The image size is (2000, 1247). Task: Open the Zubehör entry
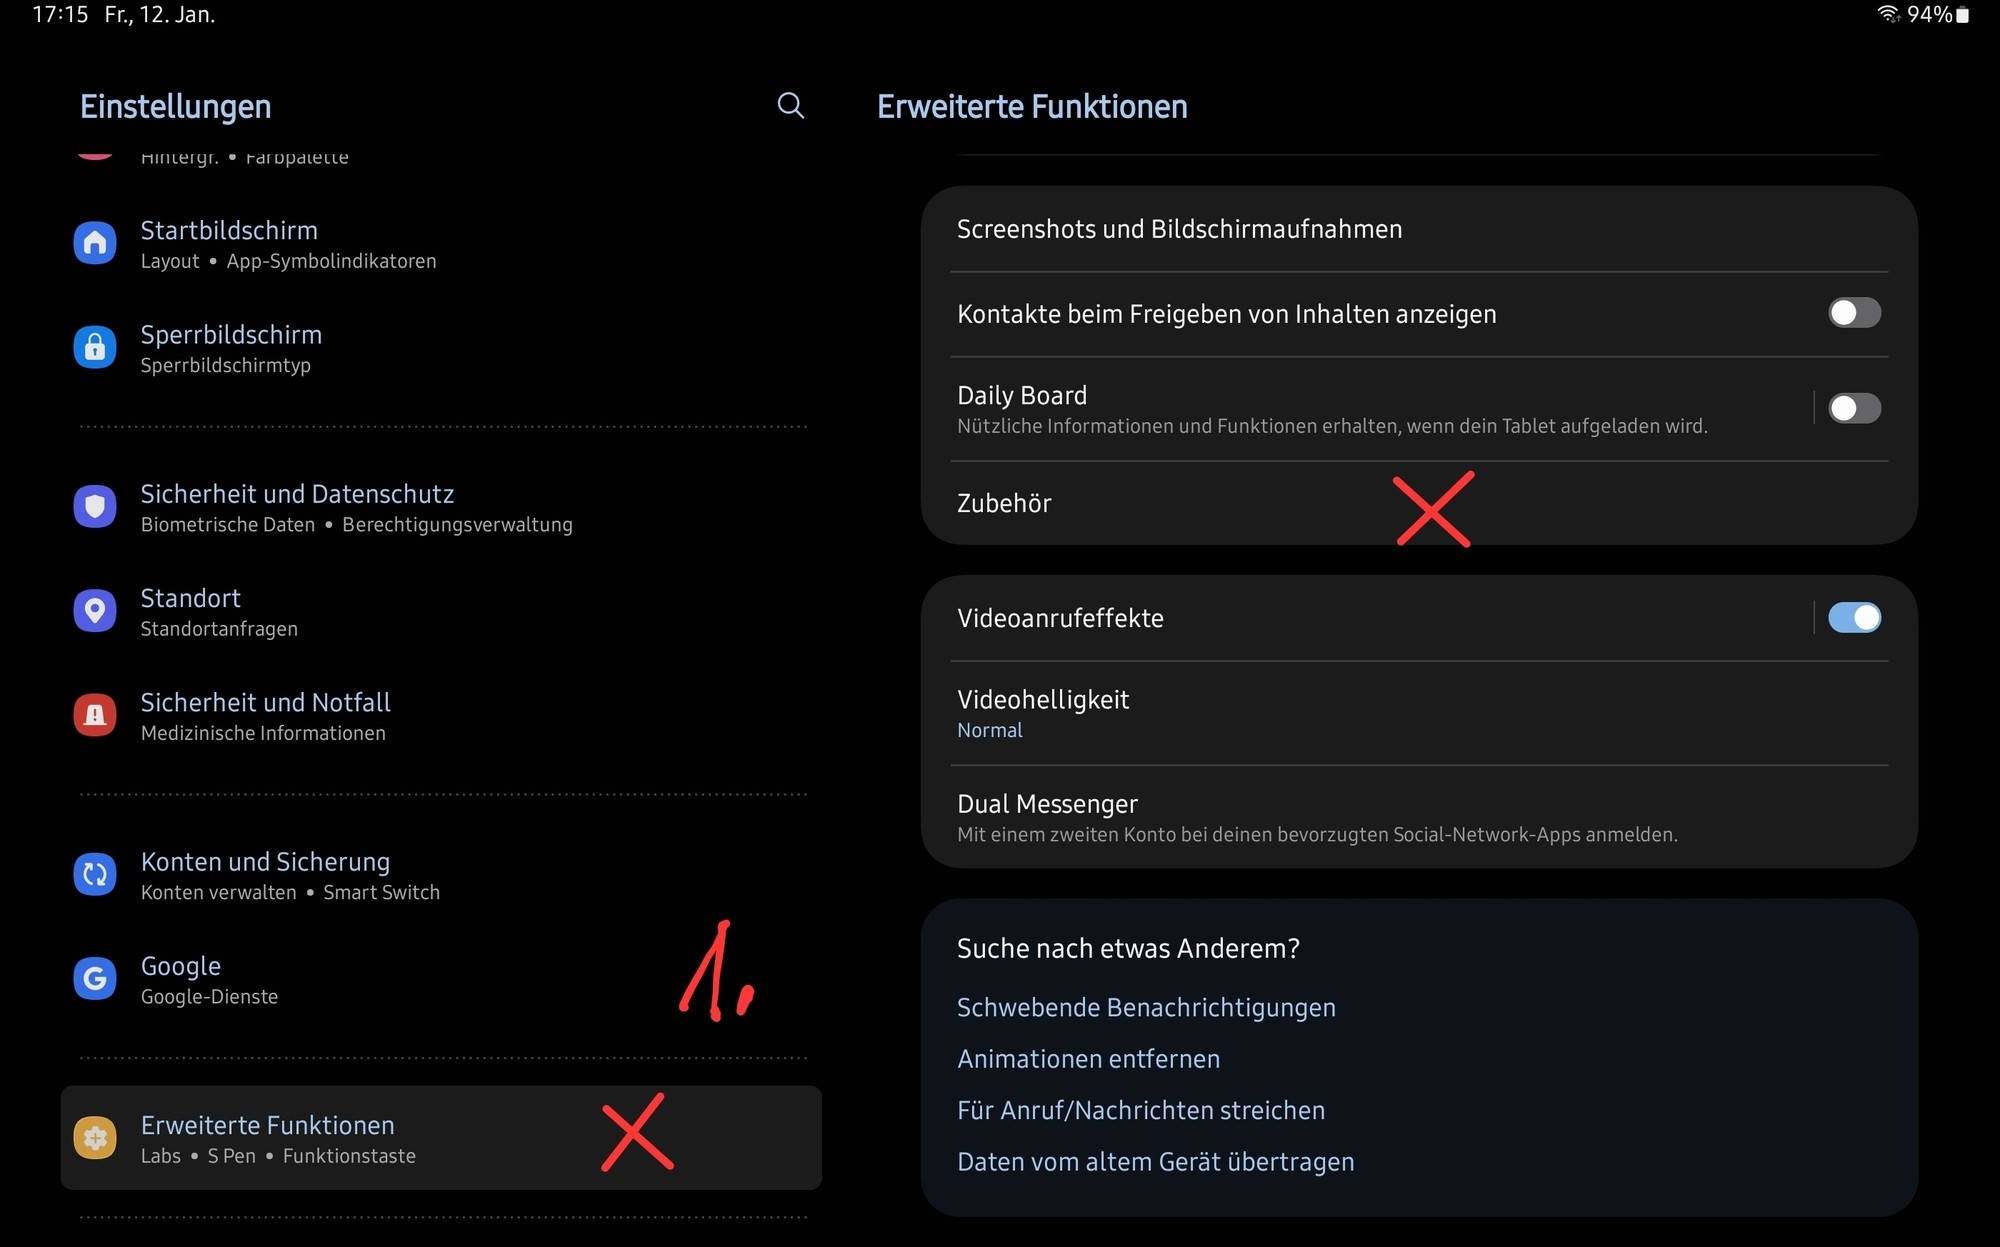coord(1419,503)
